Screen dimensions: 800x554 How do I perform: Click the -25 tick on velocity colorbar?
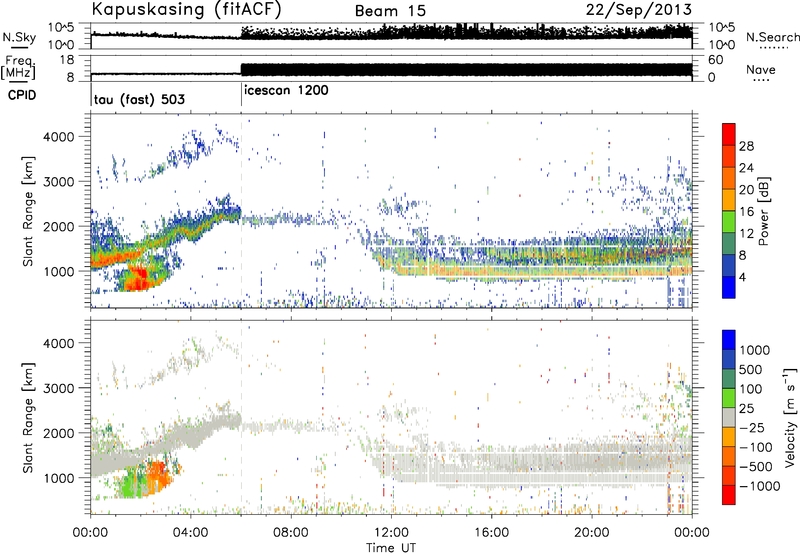coord(755,427)
